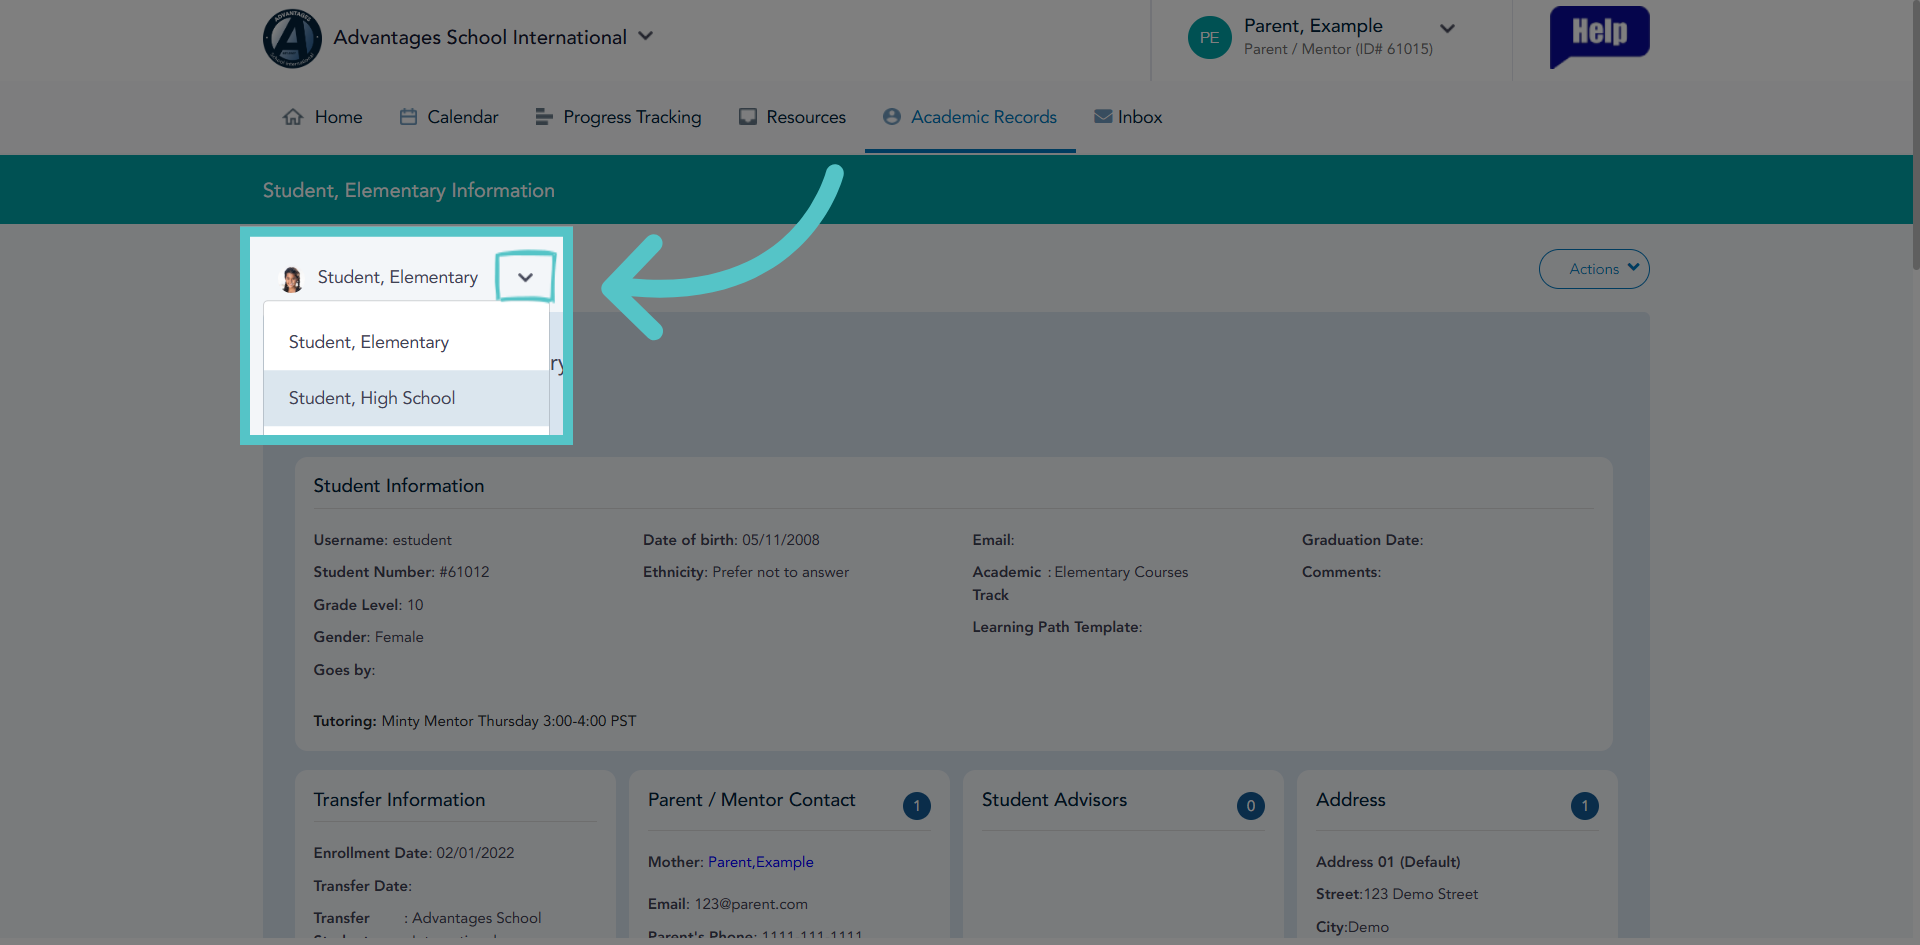Image resolution: width=1920 pixels, height=945 pixels.
Task: Open the school selector chevron
Action: point(646,36)
